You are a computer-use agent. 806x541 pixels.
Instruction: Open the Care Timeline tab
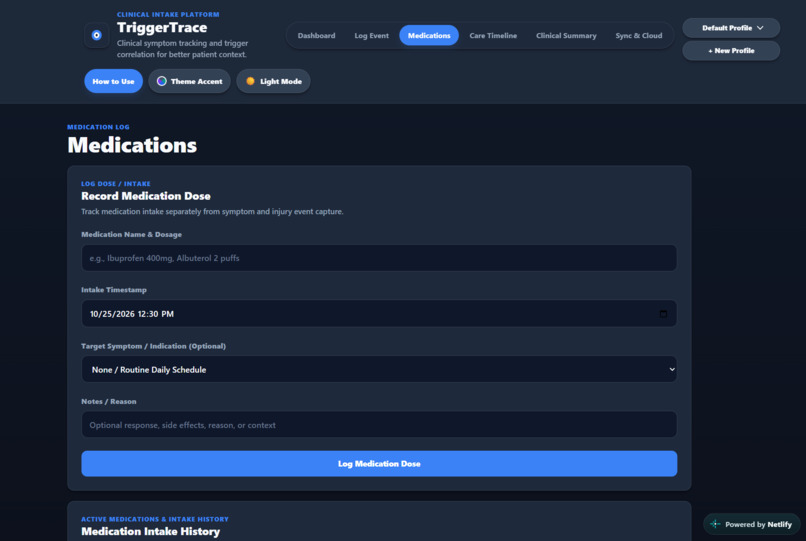[x=493, y=35]
